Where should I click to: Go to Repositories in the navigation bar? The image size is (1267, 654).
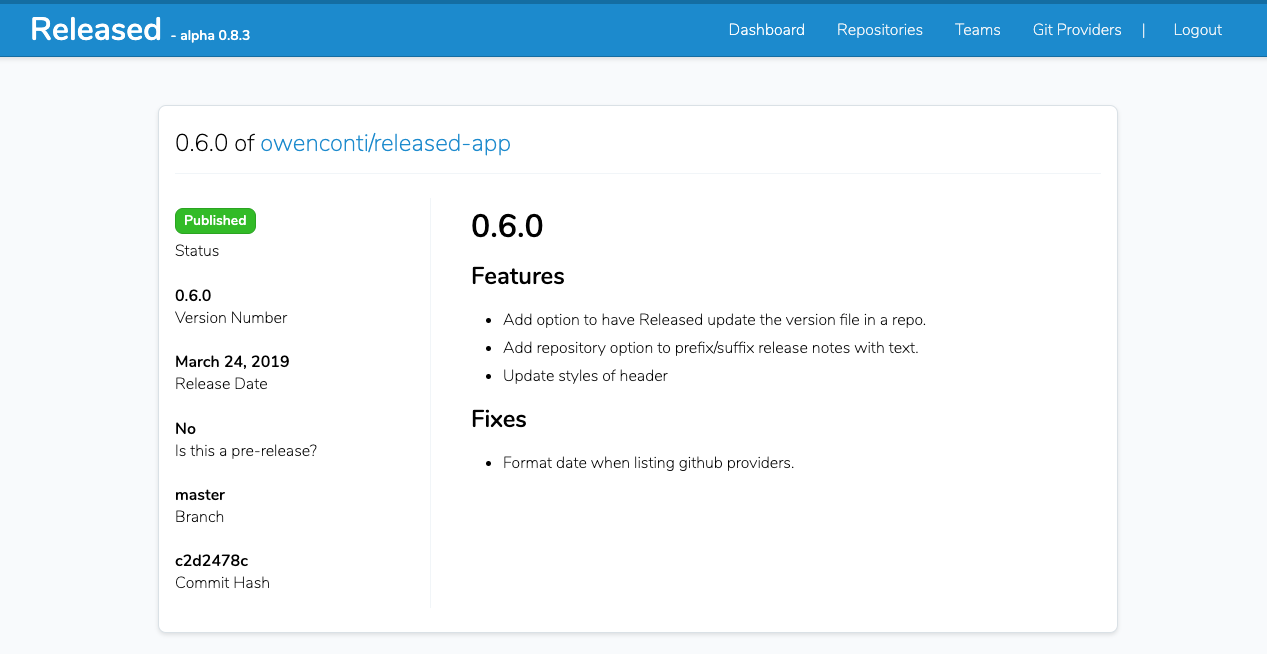coord(879,30)
